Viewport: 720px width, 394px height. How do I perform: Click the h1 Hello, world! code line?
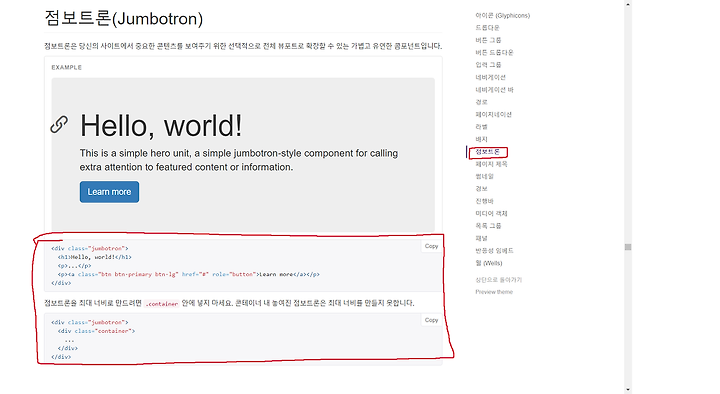coord(95,257)
